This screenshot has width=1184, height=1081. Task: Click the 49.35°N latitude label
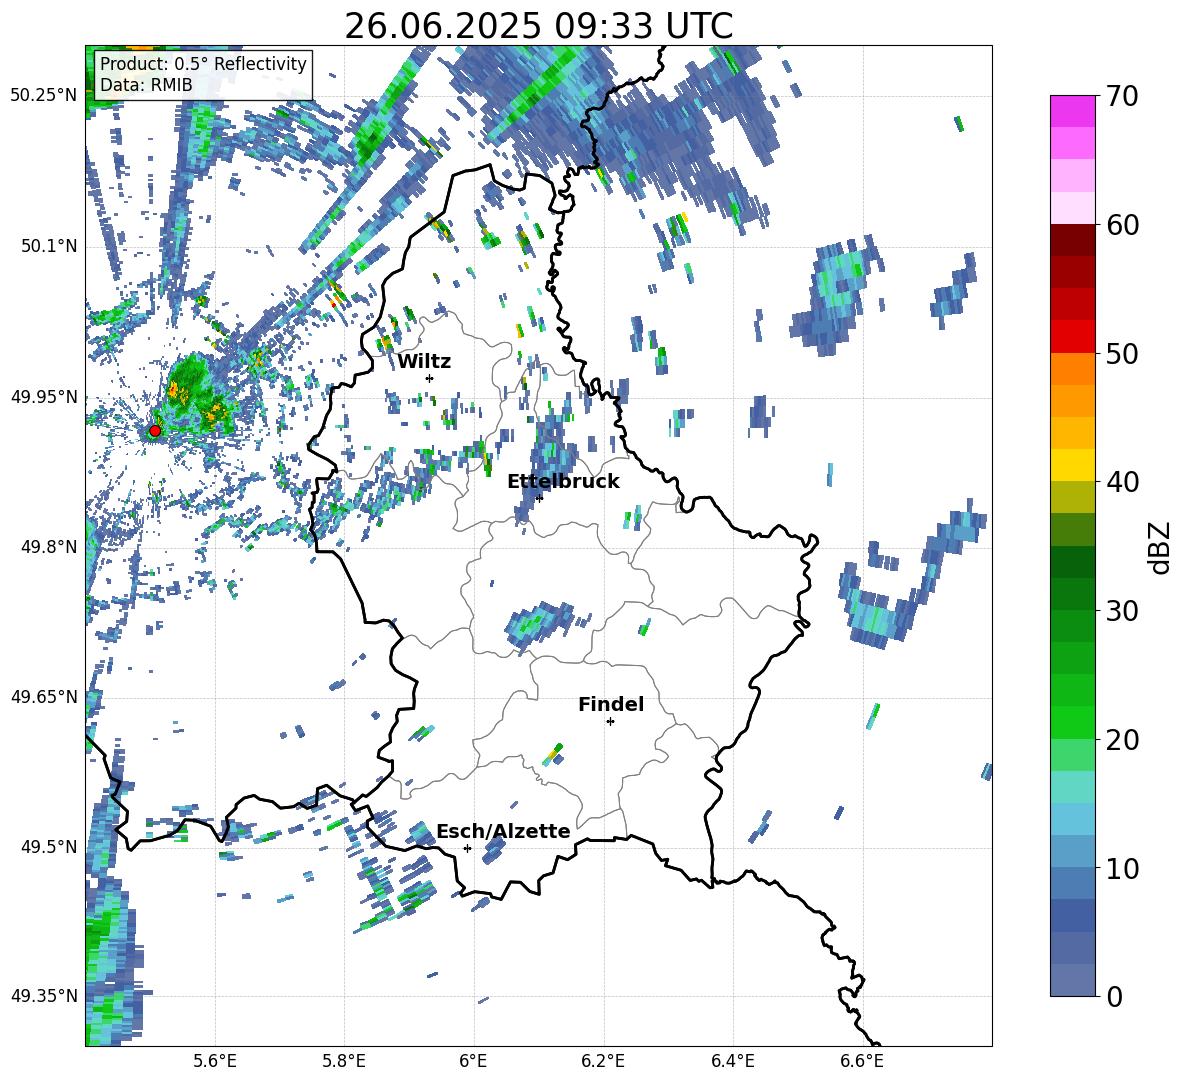tap(44, 996)
